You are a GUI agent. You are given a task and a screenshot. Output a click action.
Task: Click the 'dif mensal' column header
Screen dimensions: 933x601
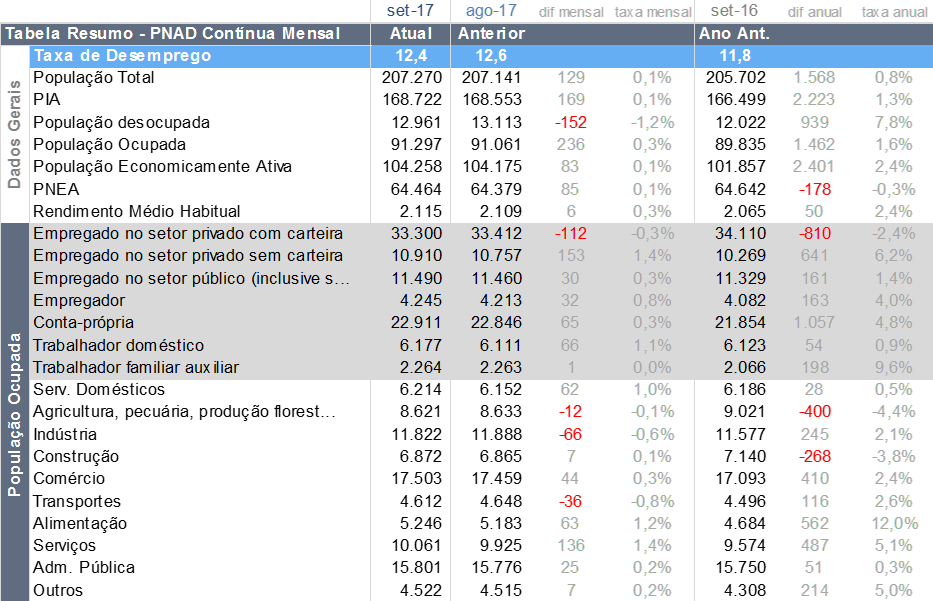pyautogui.click(x=571, y=12)
